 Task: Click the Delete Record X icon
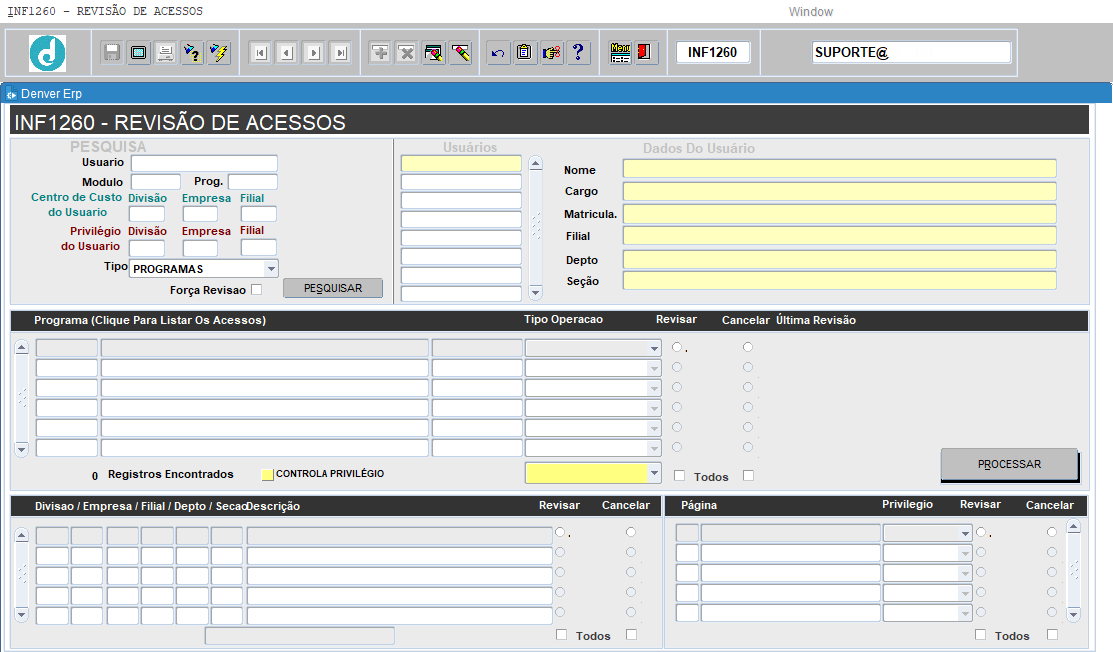coord(407,53)
